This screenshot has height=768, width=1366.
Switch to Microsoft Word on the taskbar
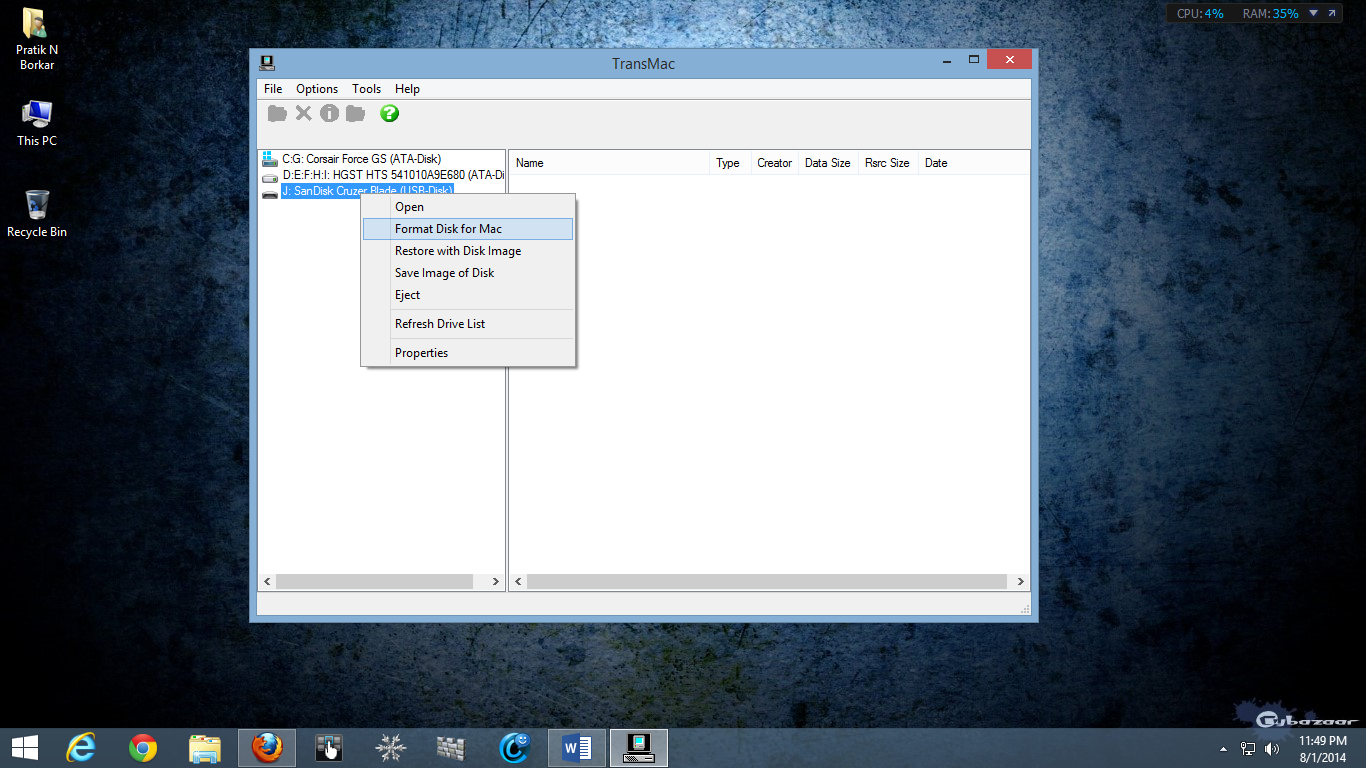tap(577, 748)
